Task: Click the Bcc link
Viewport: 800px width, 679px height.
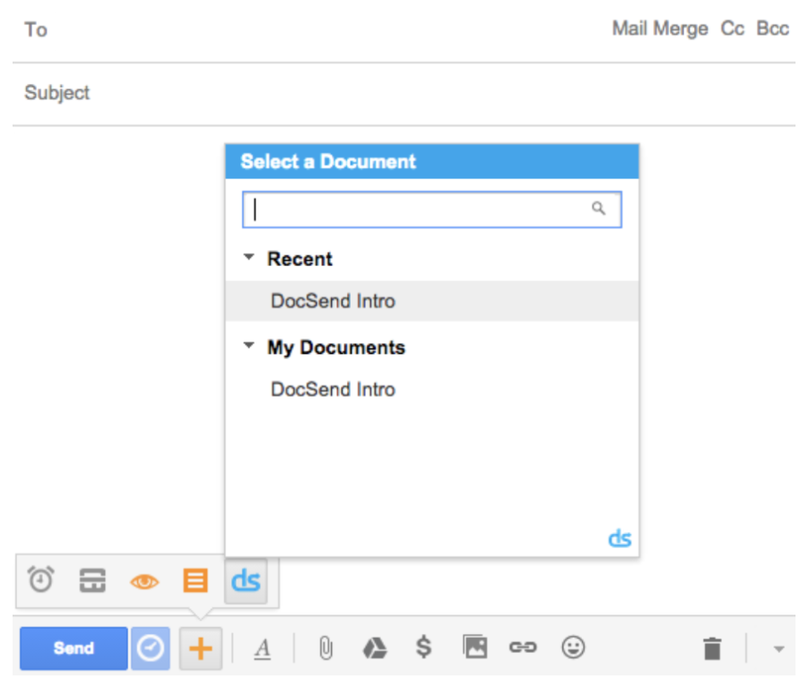Action: [x=772, y=29]
